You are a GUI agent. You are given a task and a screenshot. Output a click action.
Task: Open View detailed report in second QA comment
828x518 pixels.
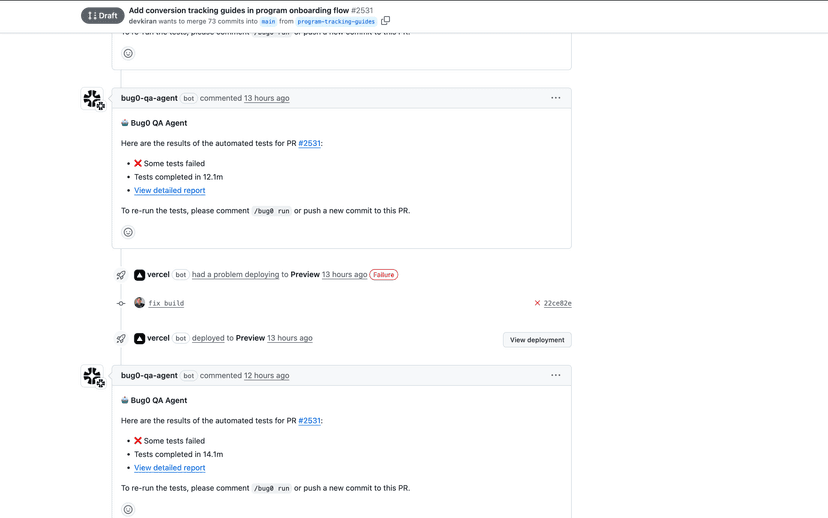click(x=169, y=467)
